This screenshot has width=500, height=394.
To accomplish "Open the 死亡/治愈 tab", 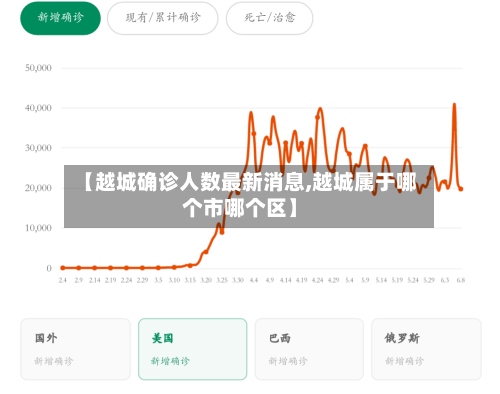I will [x=269, y=18].
